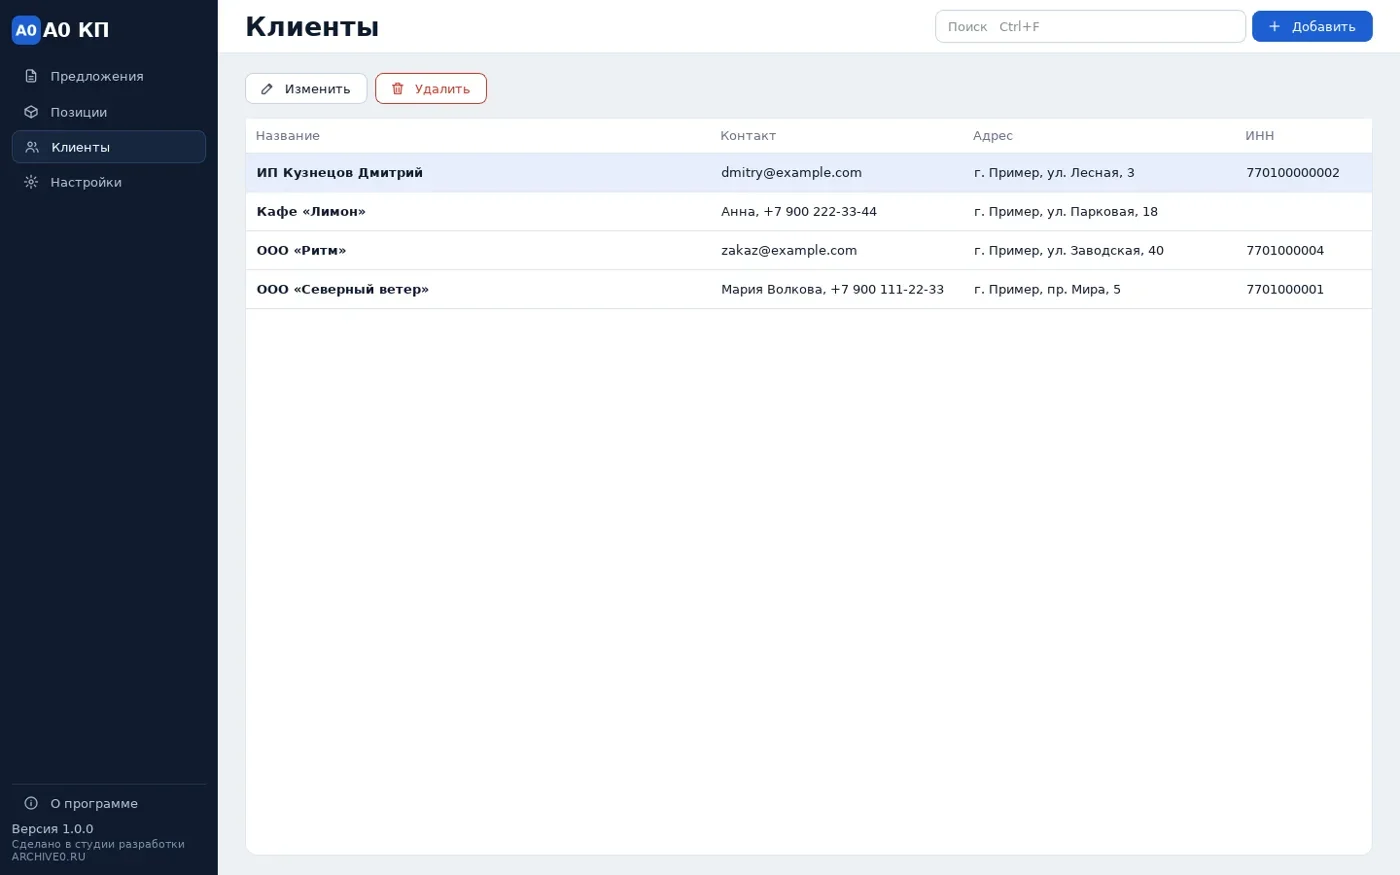
Task: Click the people icon beside Клиенты
Action: coord(32,147)
